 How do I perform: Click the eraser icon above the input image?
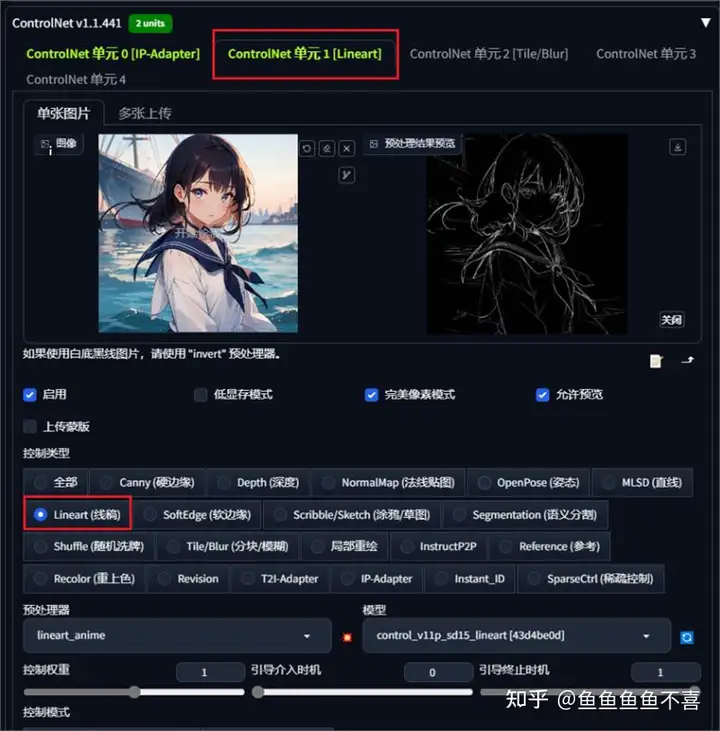tap(326, 149)
